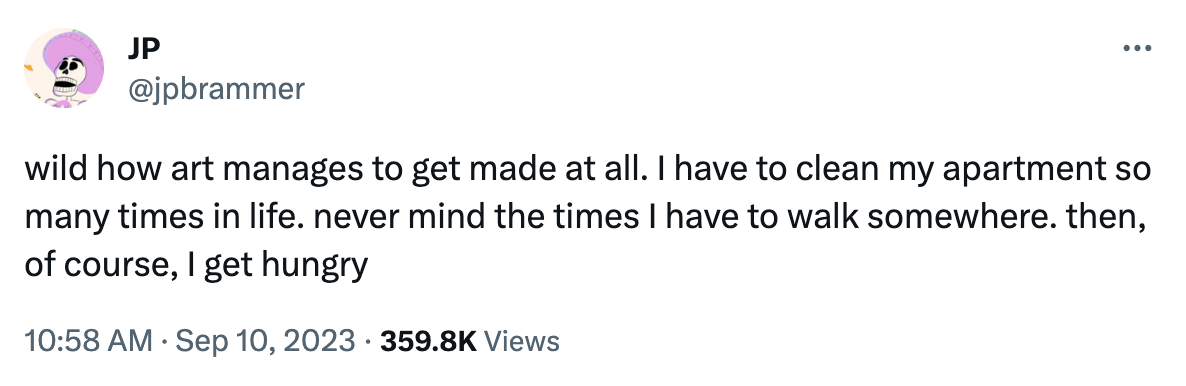Open the three-dot more options menu
This screenshot has width=1186, height=386.
[x=1136, y=48]
